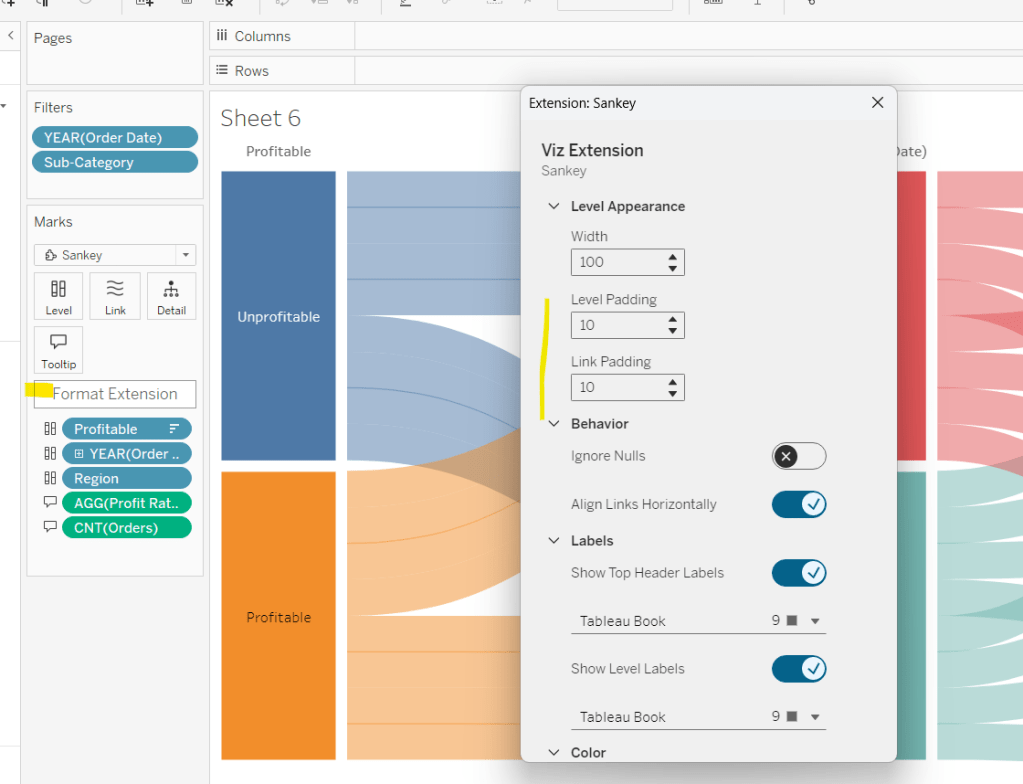This screenshot has width=1023, height=784.
Task: Close the Sankey extension dialog
Action: point(877,103)
